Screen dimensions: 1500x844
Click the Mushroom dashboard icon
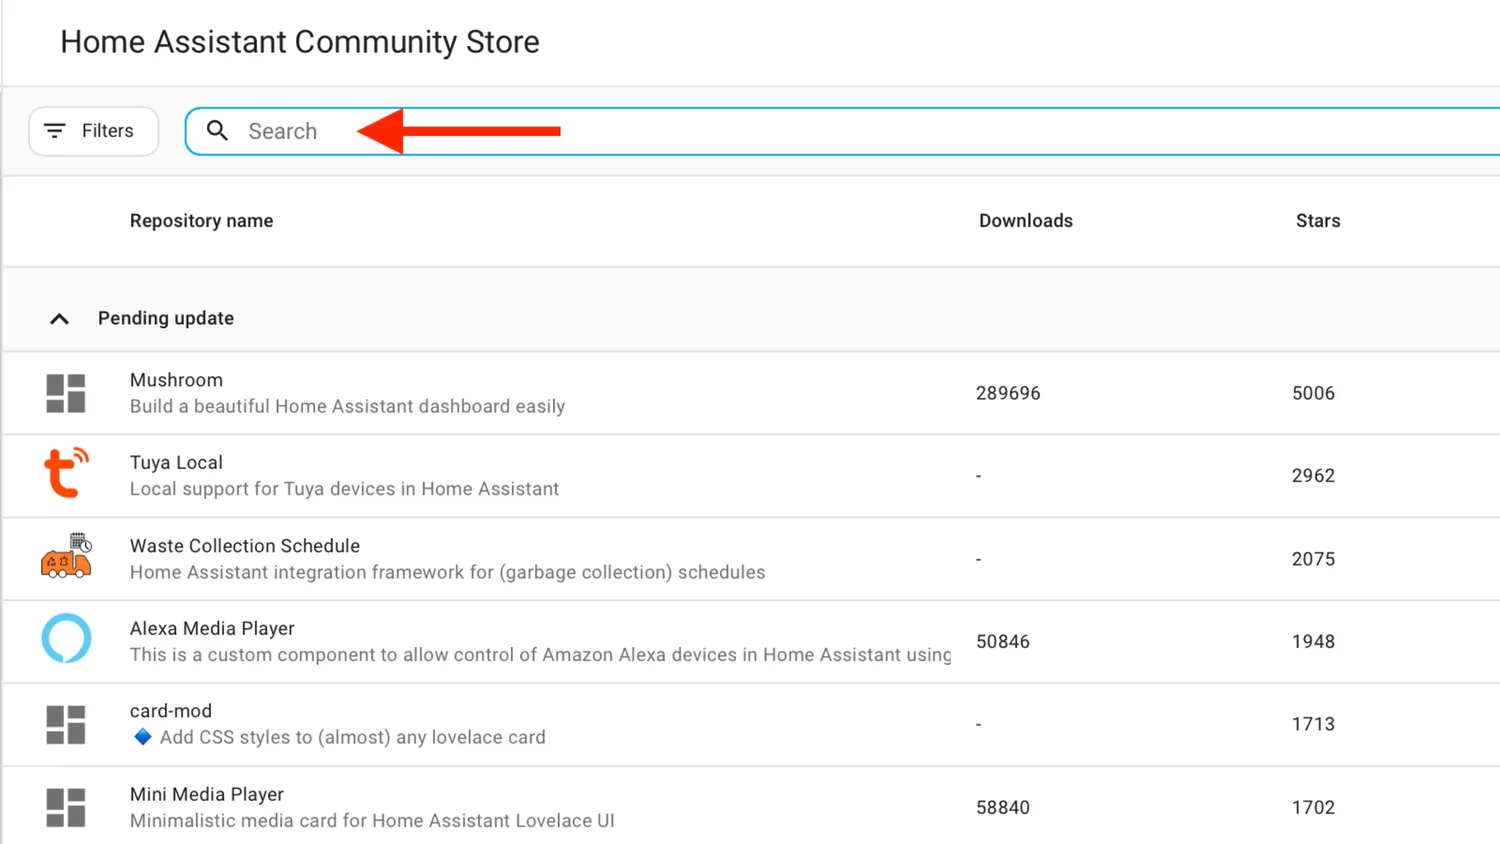66,393
